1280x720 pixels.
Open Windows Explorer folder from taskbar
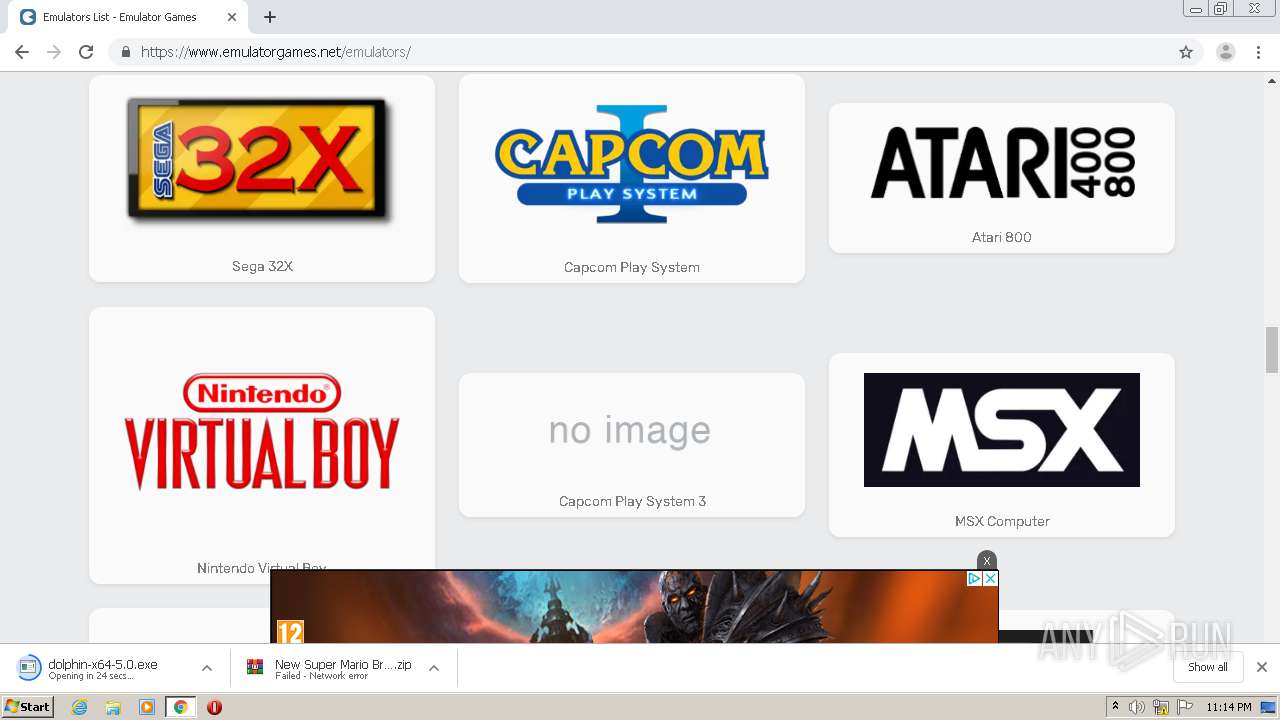(x=113, y=707)
